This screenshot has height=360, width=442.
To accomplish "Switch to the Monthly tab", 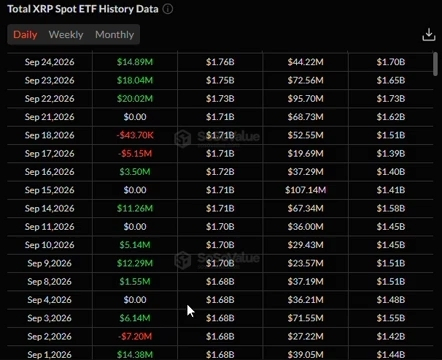I will pyautogui.click(x=115, y=34).
